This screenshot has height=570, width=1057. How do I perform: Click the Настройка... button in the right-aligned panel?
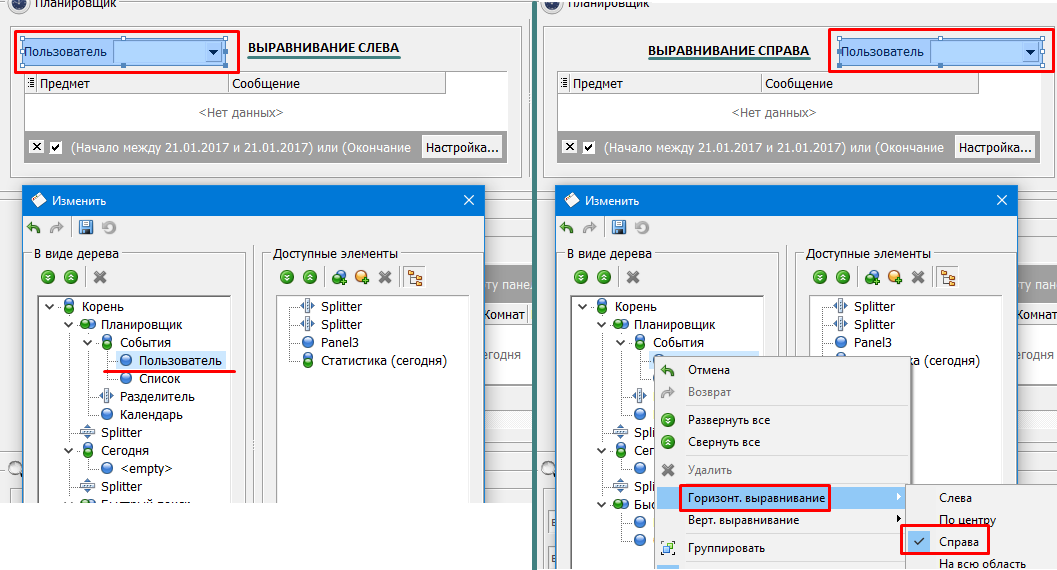[995, 148]
